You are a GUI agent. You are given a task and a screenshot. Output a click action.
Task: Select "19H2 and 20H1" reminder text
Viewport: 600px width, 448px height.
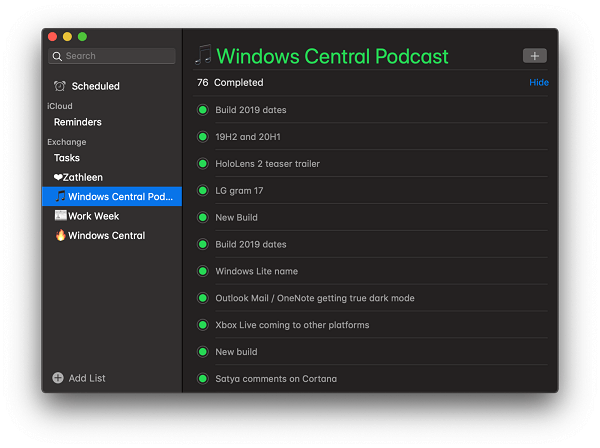coord(248,137)
